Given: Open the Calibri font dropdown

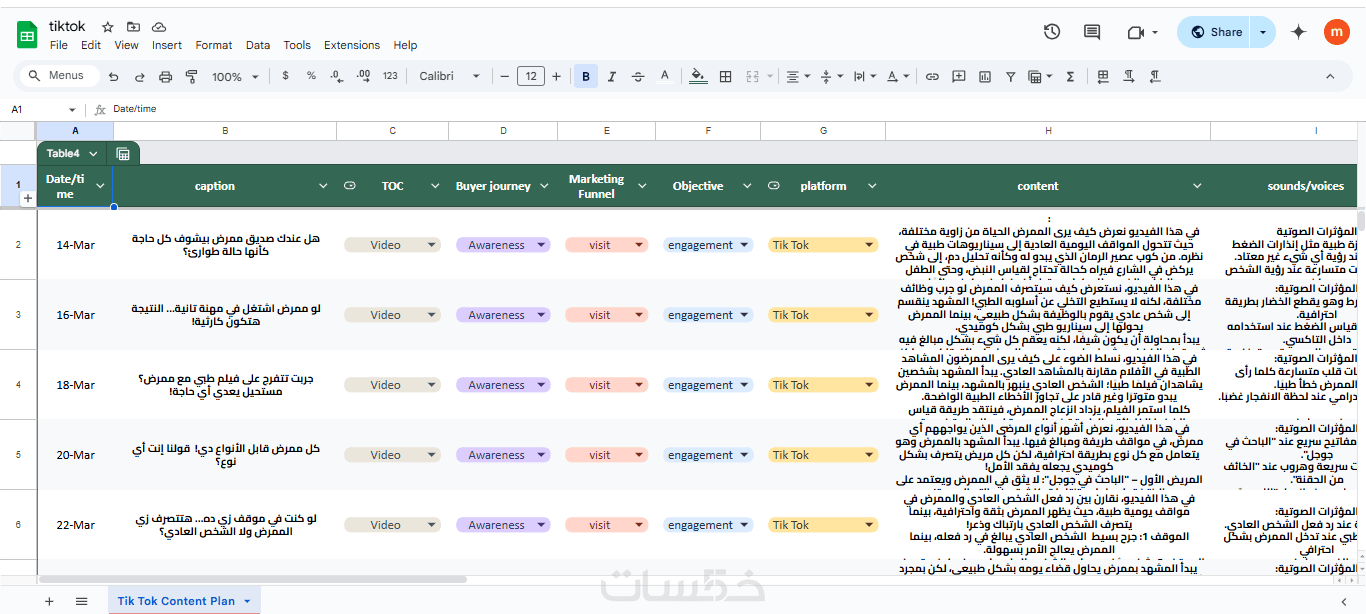Looking at the screenshot, I should tap(451, 76).
